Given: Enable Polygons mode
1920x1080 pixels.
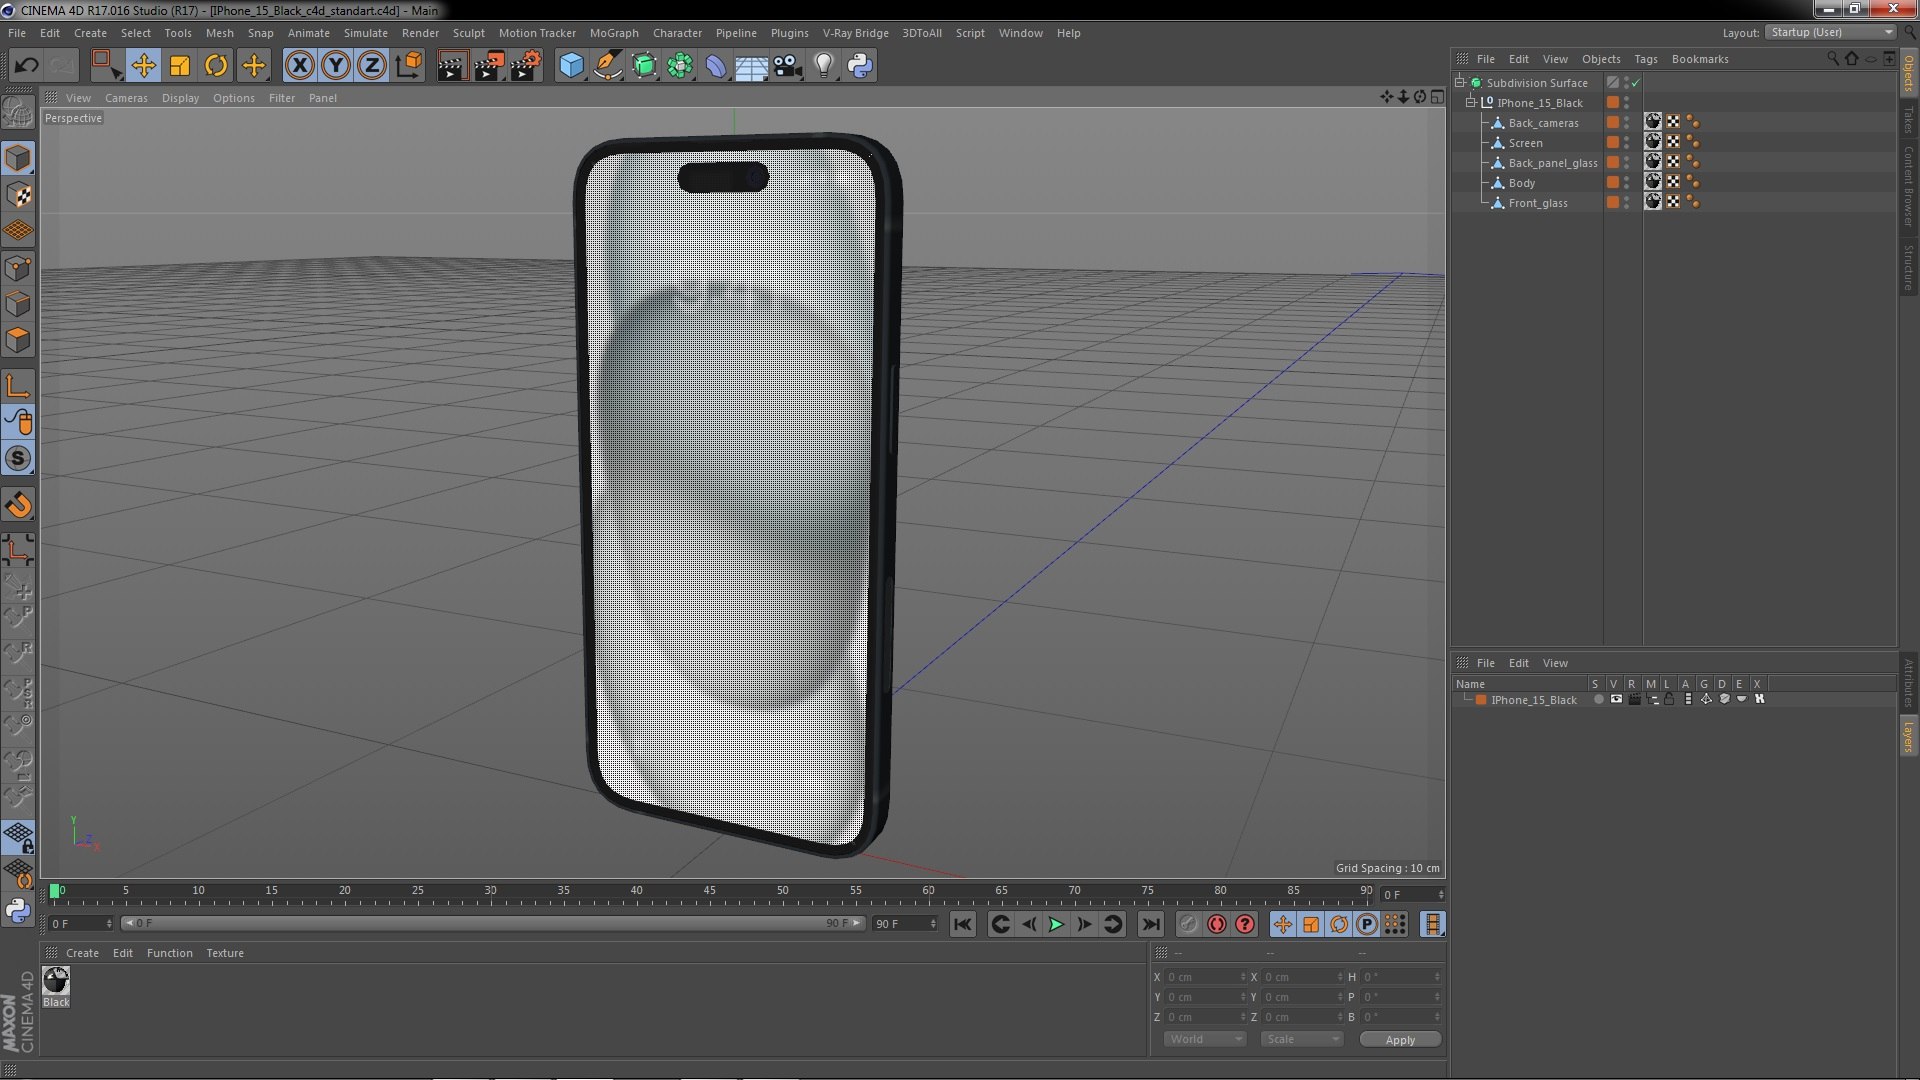Looking at the screenshot, I should point(18,340).
